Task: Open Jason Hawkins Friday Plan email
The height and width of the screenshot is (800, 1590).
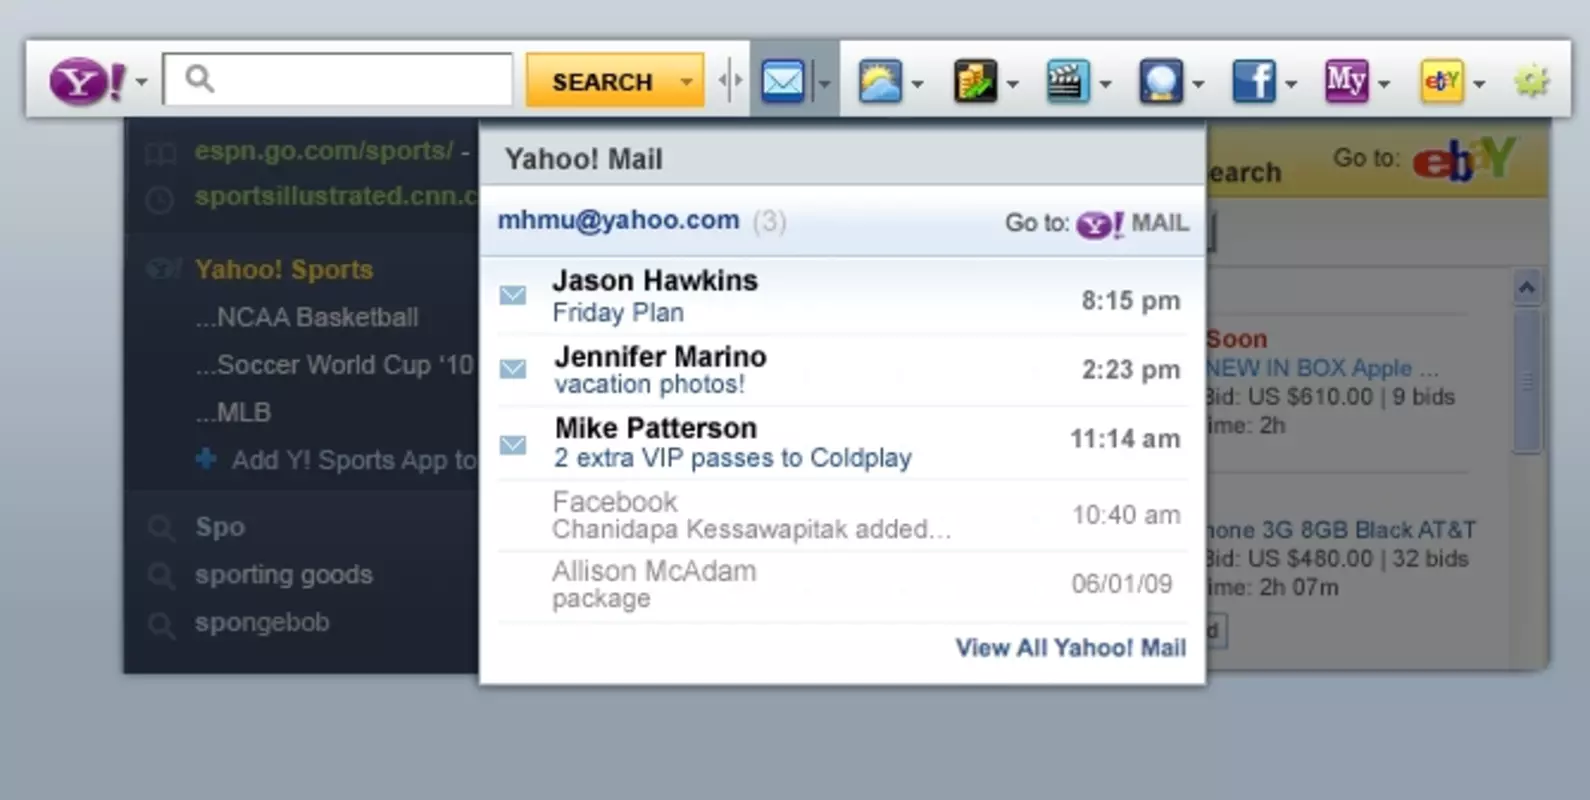Action: (x=841, y=296)
